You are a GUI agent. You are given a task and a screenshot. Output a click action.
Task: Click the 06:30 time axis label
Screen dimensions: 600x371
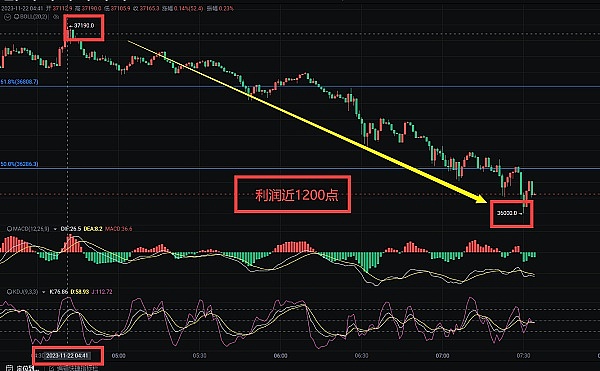coord(362,356)
